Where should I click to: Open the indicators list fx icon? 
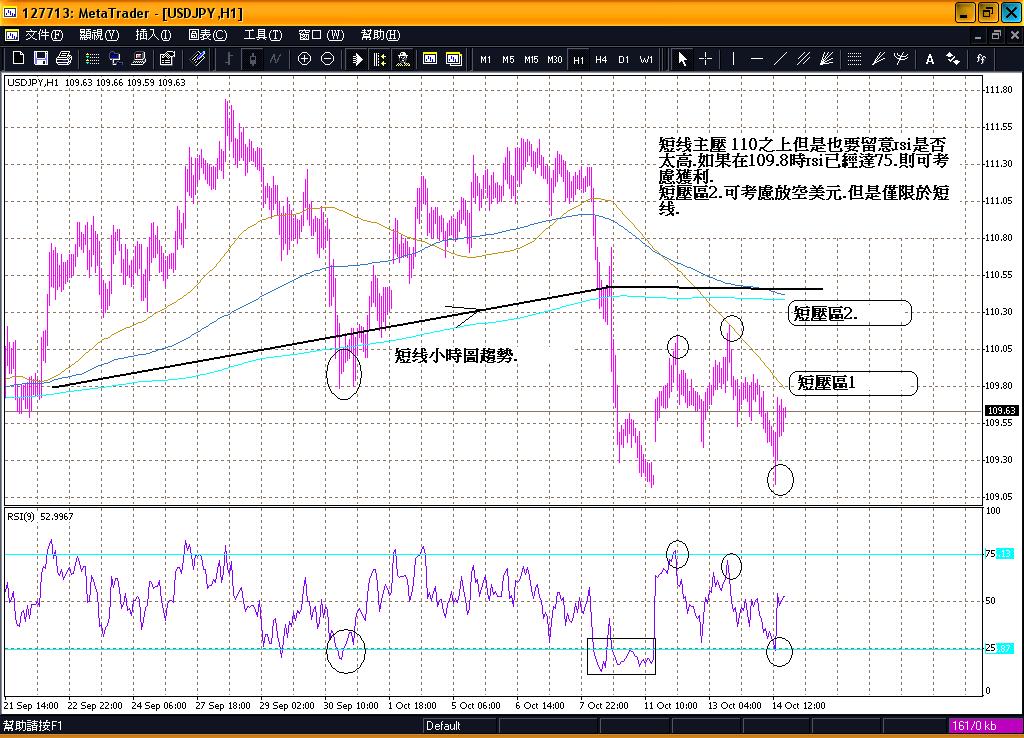981,59
